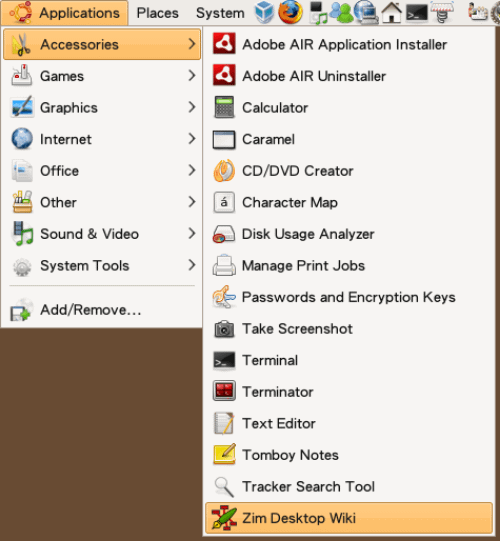The width and height of the screenshot is (500, 541).
Task: Expand the Internet submenu
Action: tap(102, 139)
